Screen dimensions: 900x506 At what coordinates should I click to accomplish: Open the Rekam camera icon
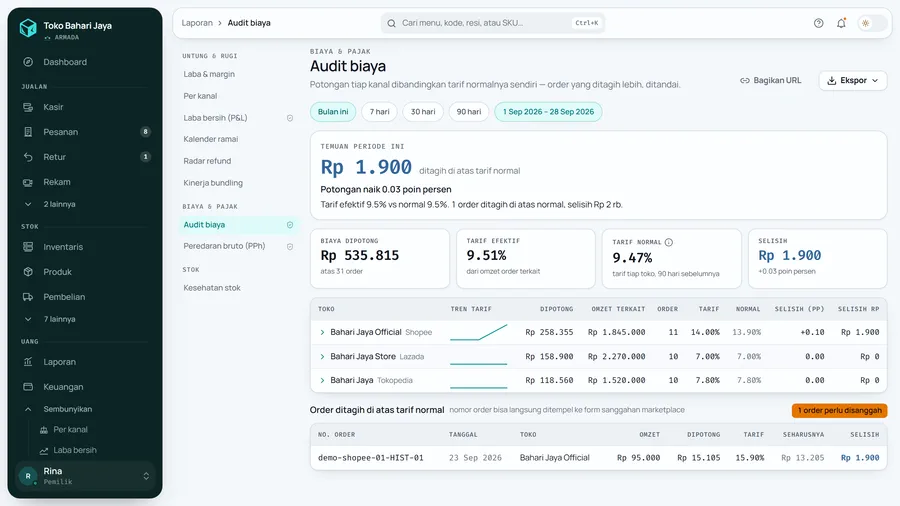click(28, 182)
